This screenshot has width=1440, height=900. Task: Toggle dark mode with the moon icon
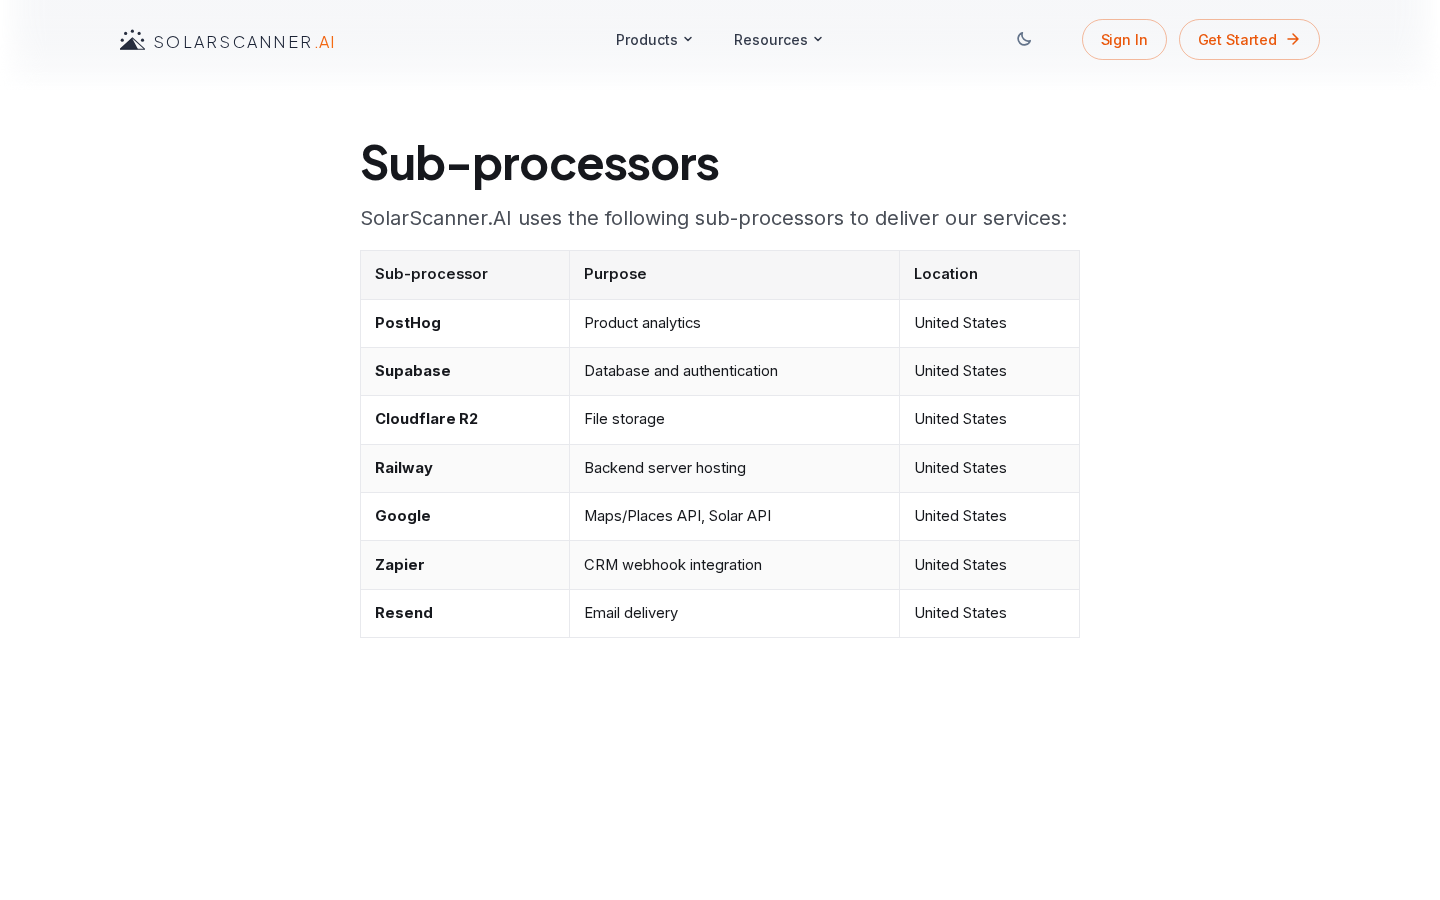[x=1024, y=39]
